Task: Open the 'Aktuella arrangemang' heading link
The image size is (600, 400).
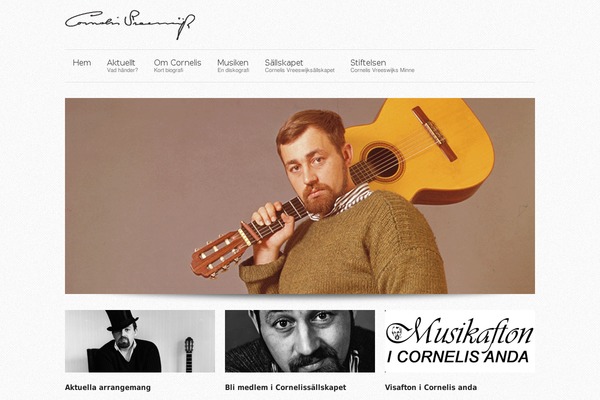Action: [x=108, y=387]
